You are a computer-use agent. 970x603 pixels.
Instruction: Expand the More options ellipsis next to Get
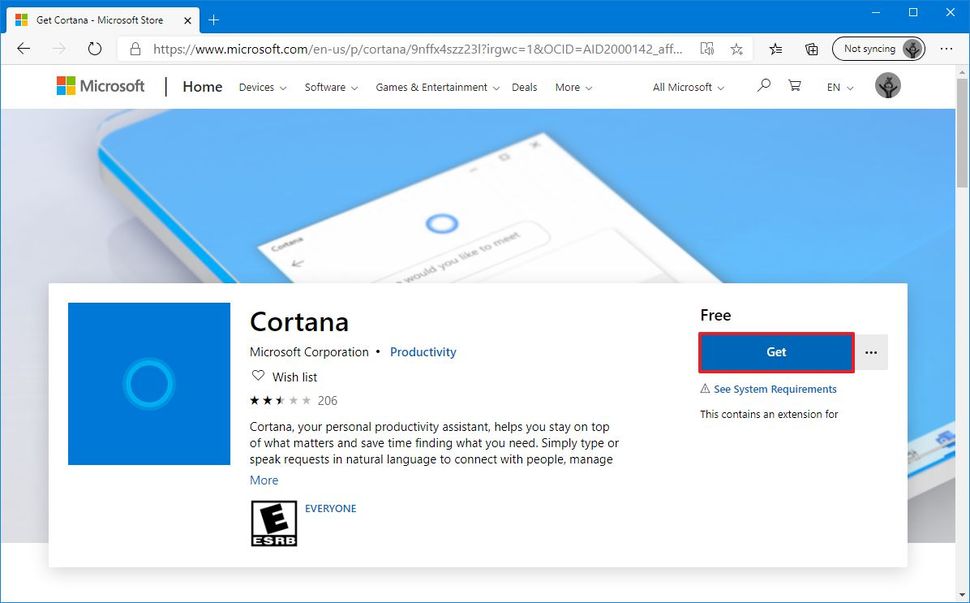[871, 352]
